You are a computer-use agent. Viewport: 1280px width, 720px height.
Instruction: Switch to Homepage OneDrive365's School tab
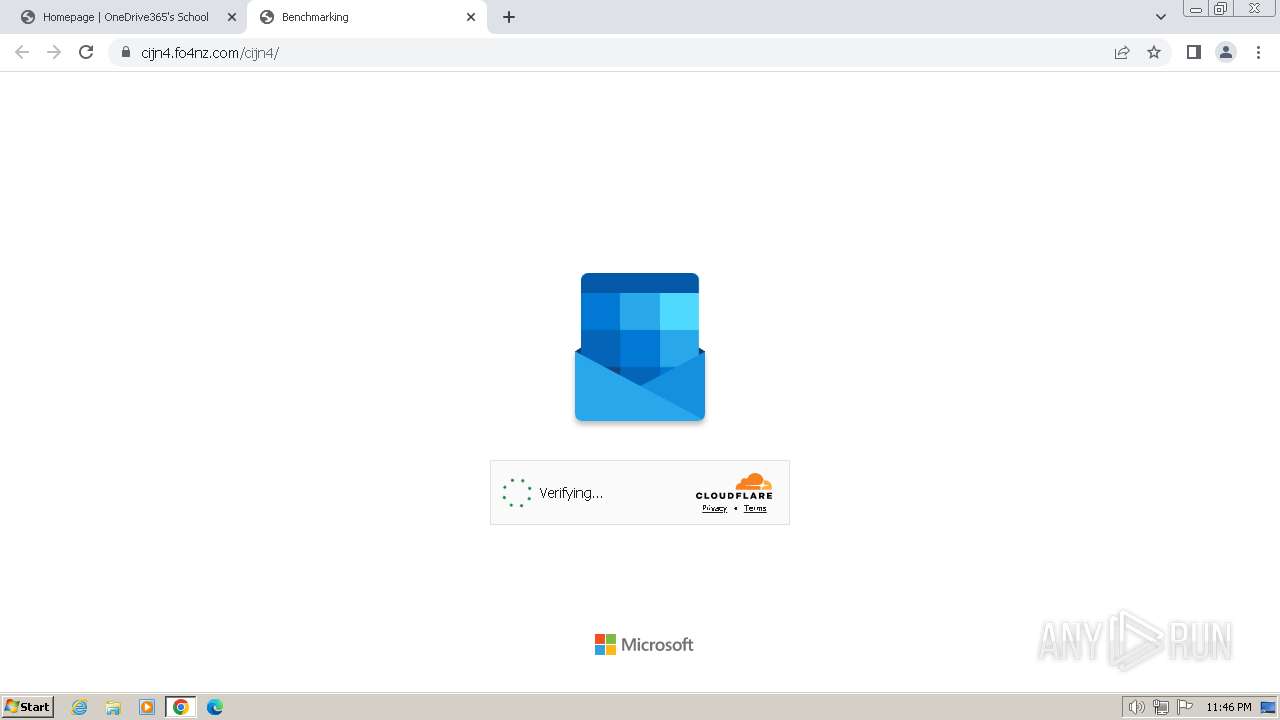(x=124, y=17)
